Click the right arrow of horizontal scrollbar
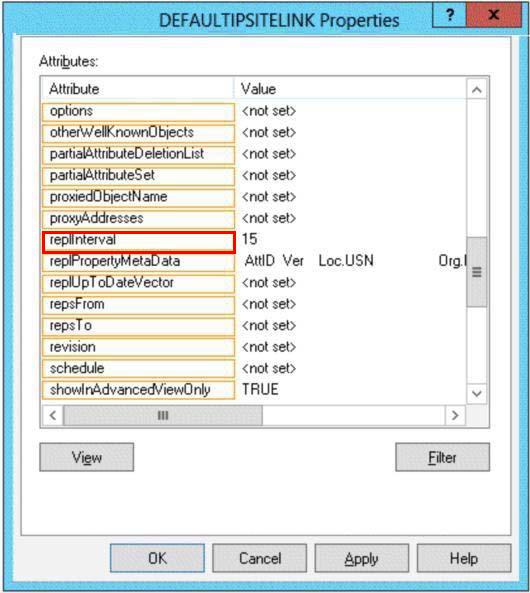Screen dimensions: 530x593 point(455,415)
